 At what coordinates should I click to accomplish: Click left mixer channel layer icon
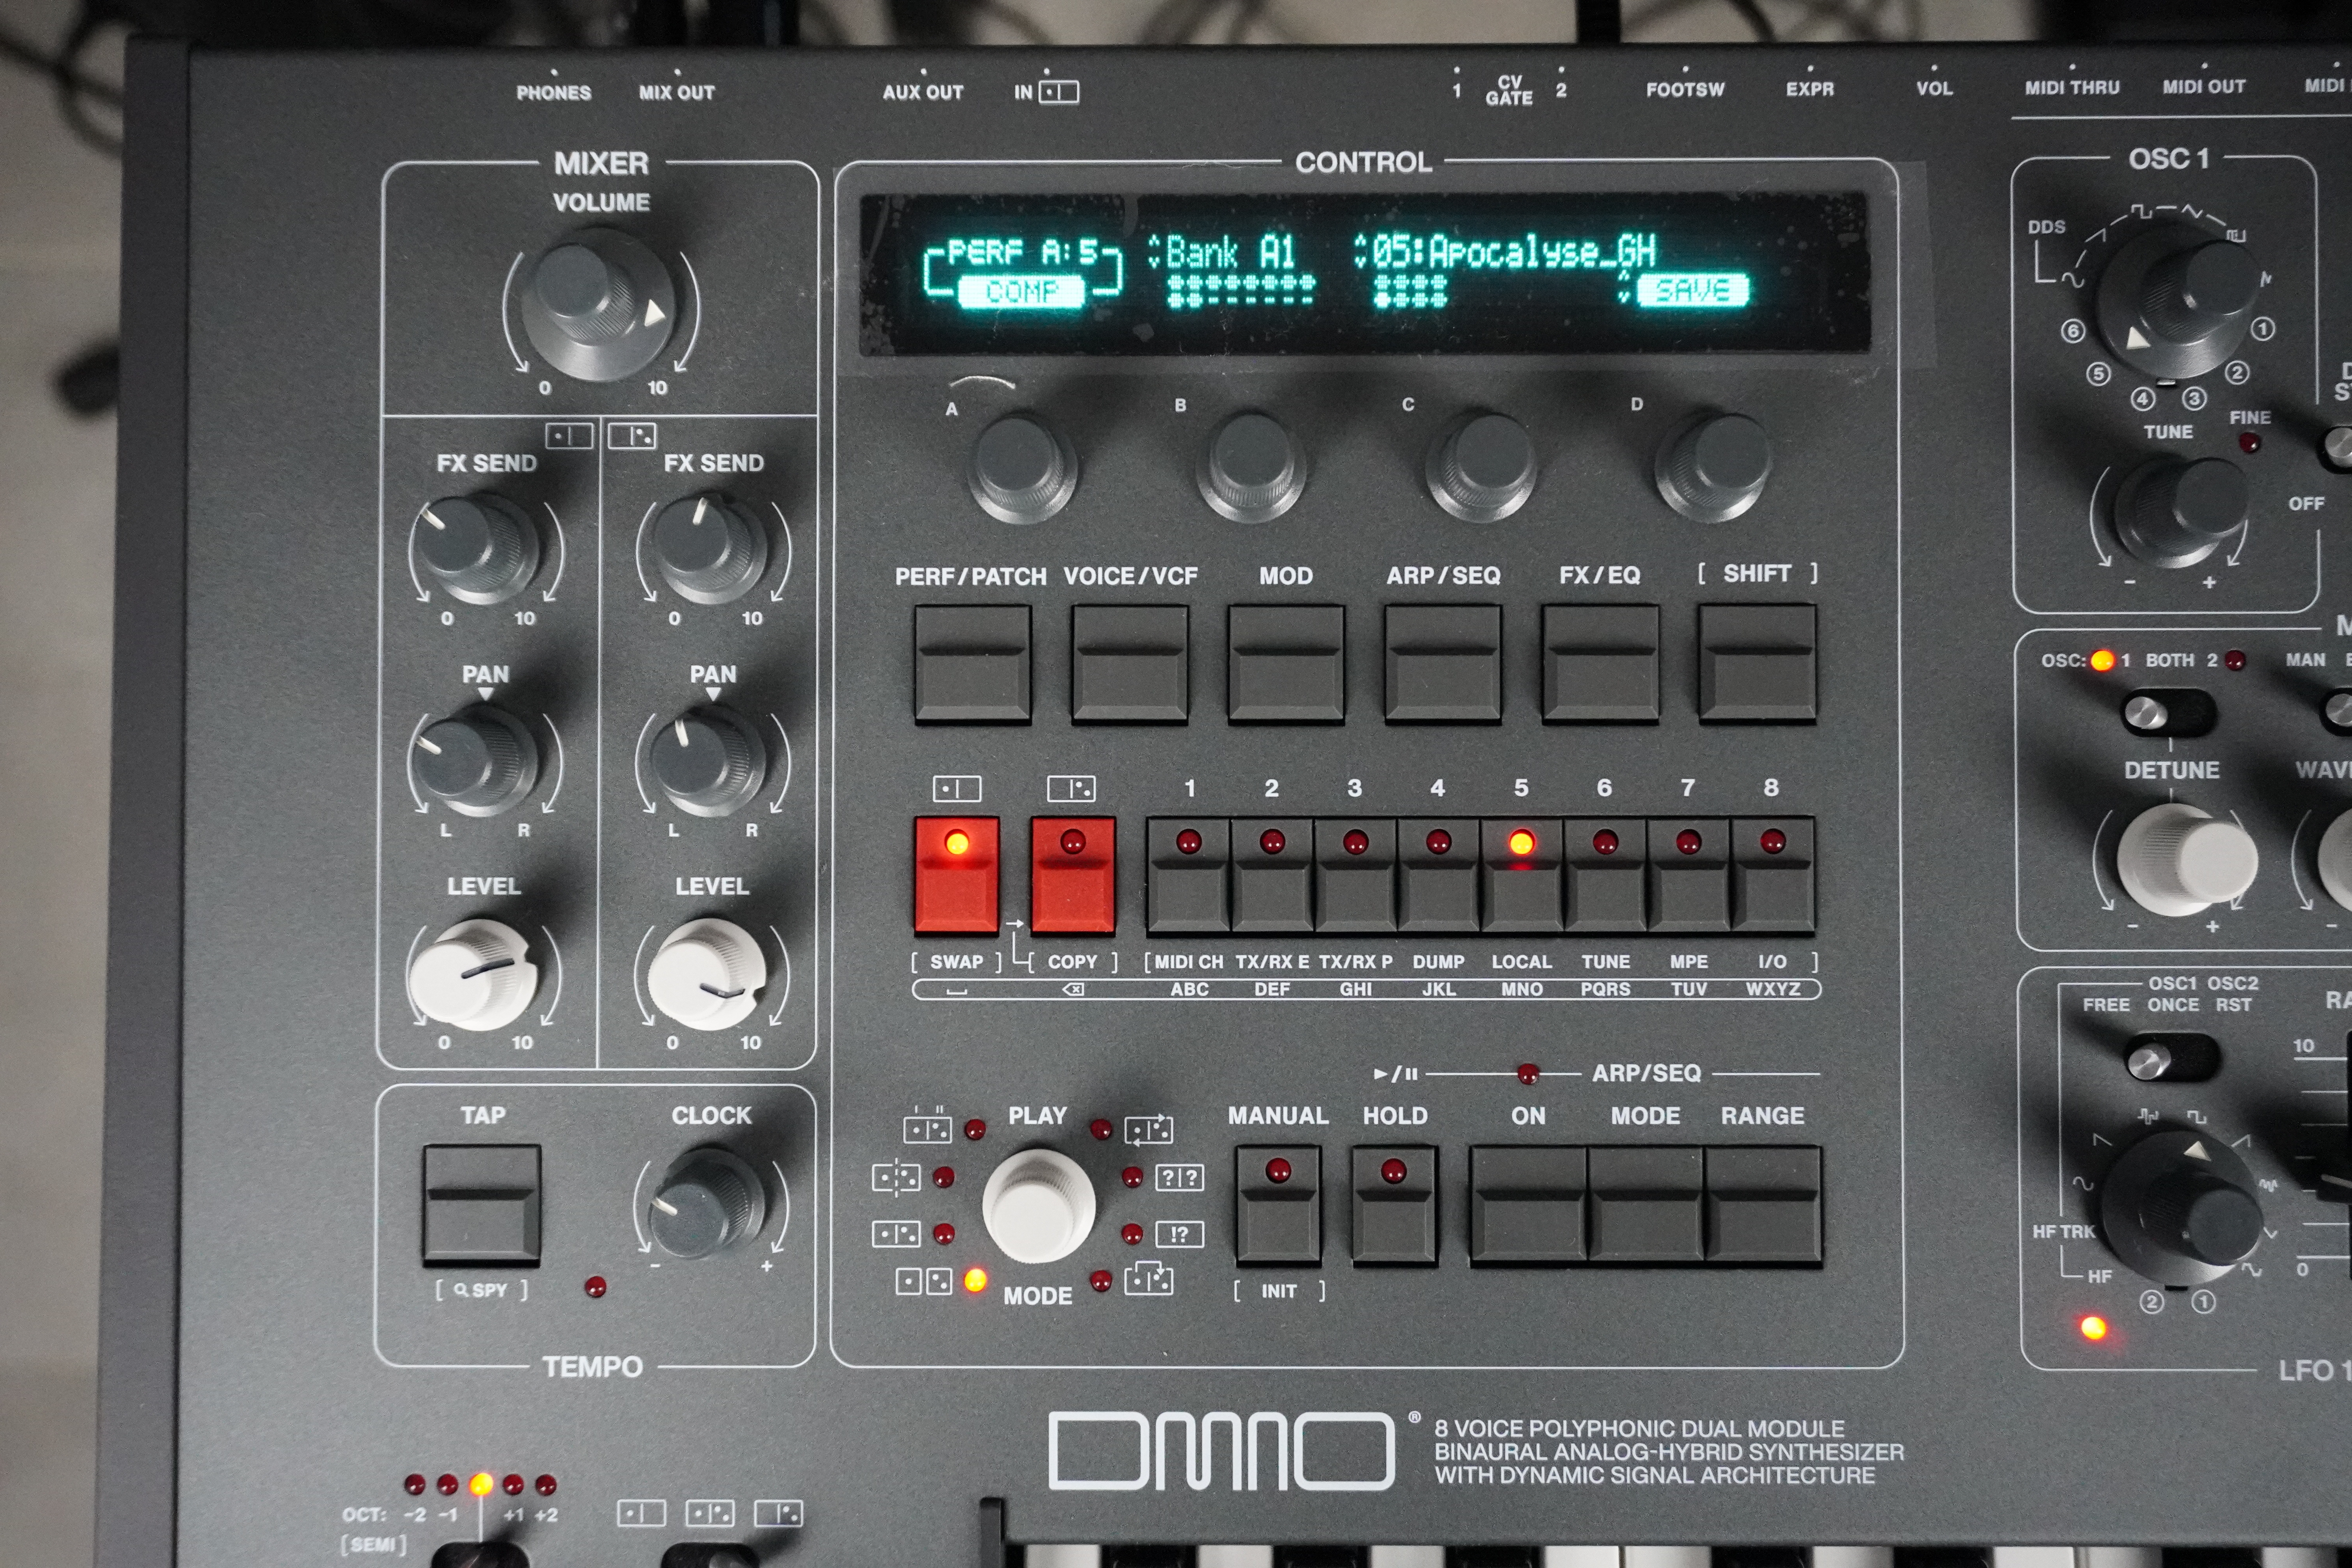(x=569, y=436)
